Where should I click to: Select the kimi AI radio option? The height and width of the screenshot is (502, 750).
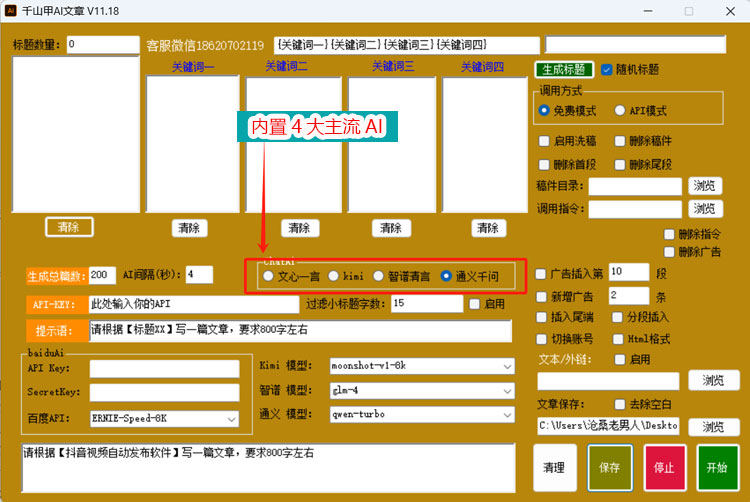coord(333,276)
